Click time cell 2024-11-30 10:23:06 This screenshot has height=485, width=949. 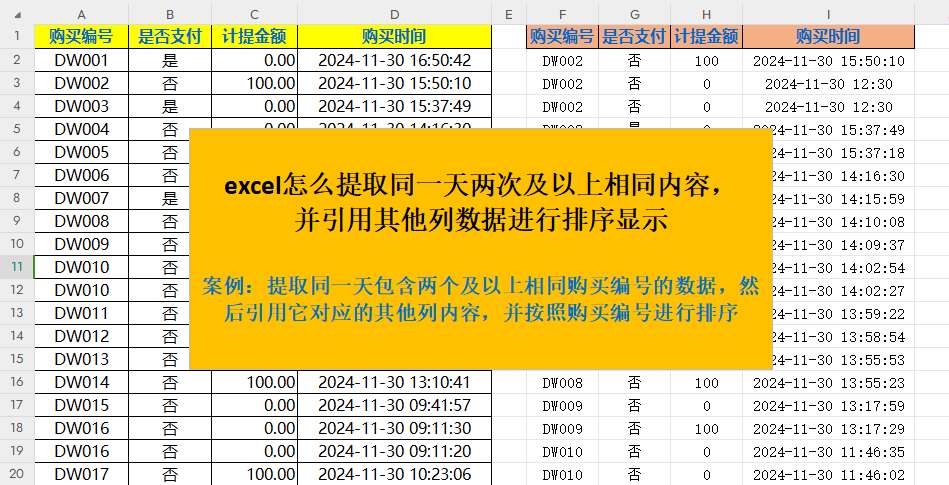click(x=395, y=474)
